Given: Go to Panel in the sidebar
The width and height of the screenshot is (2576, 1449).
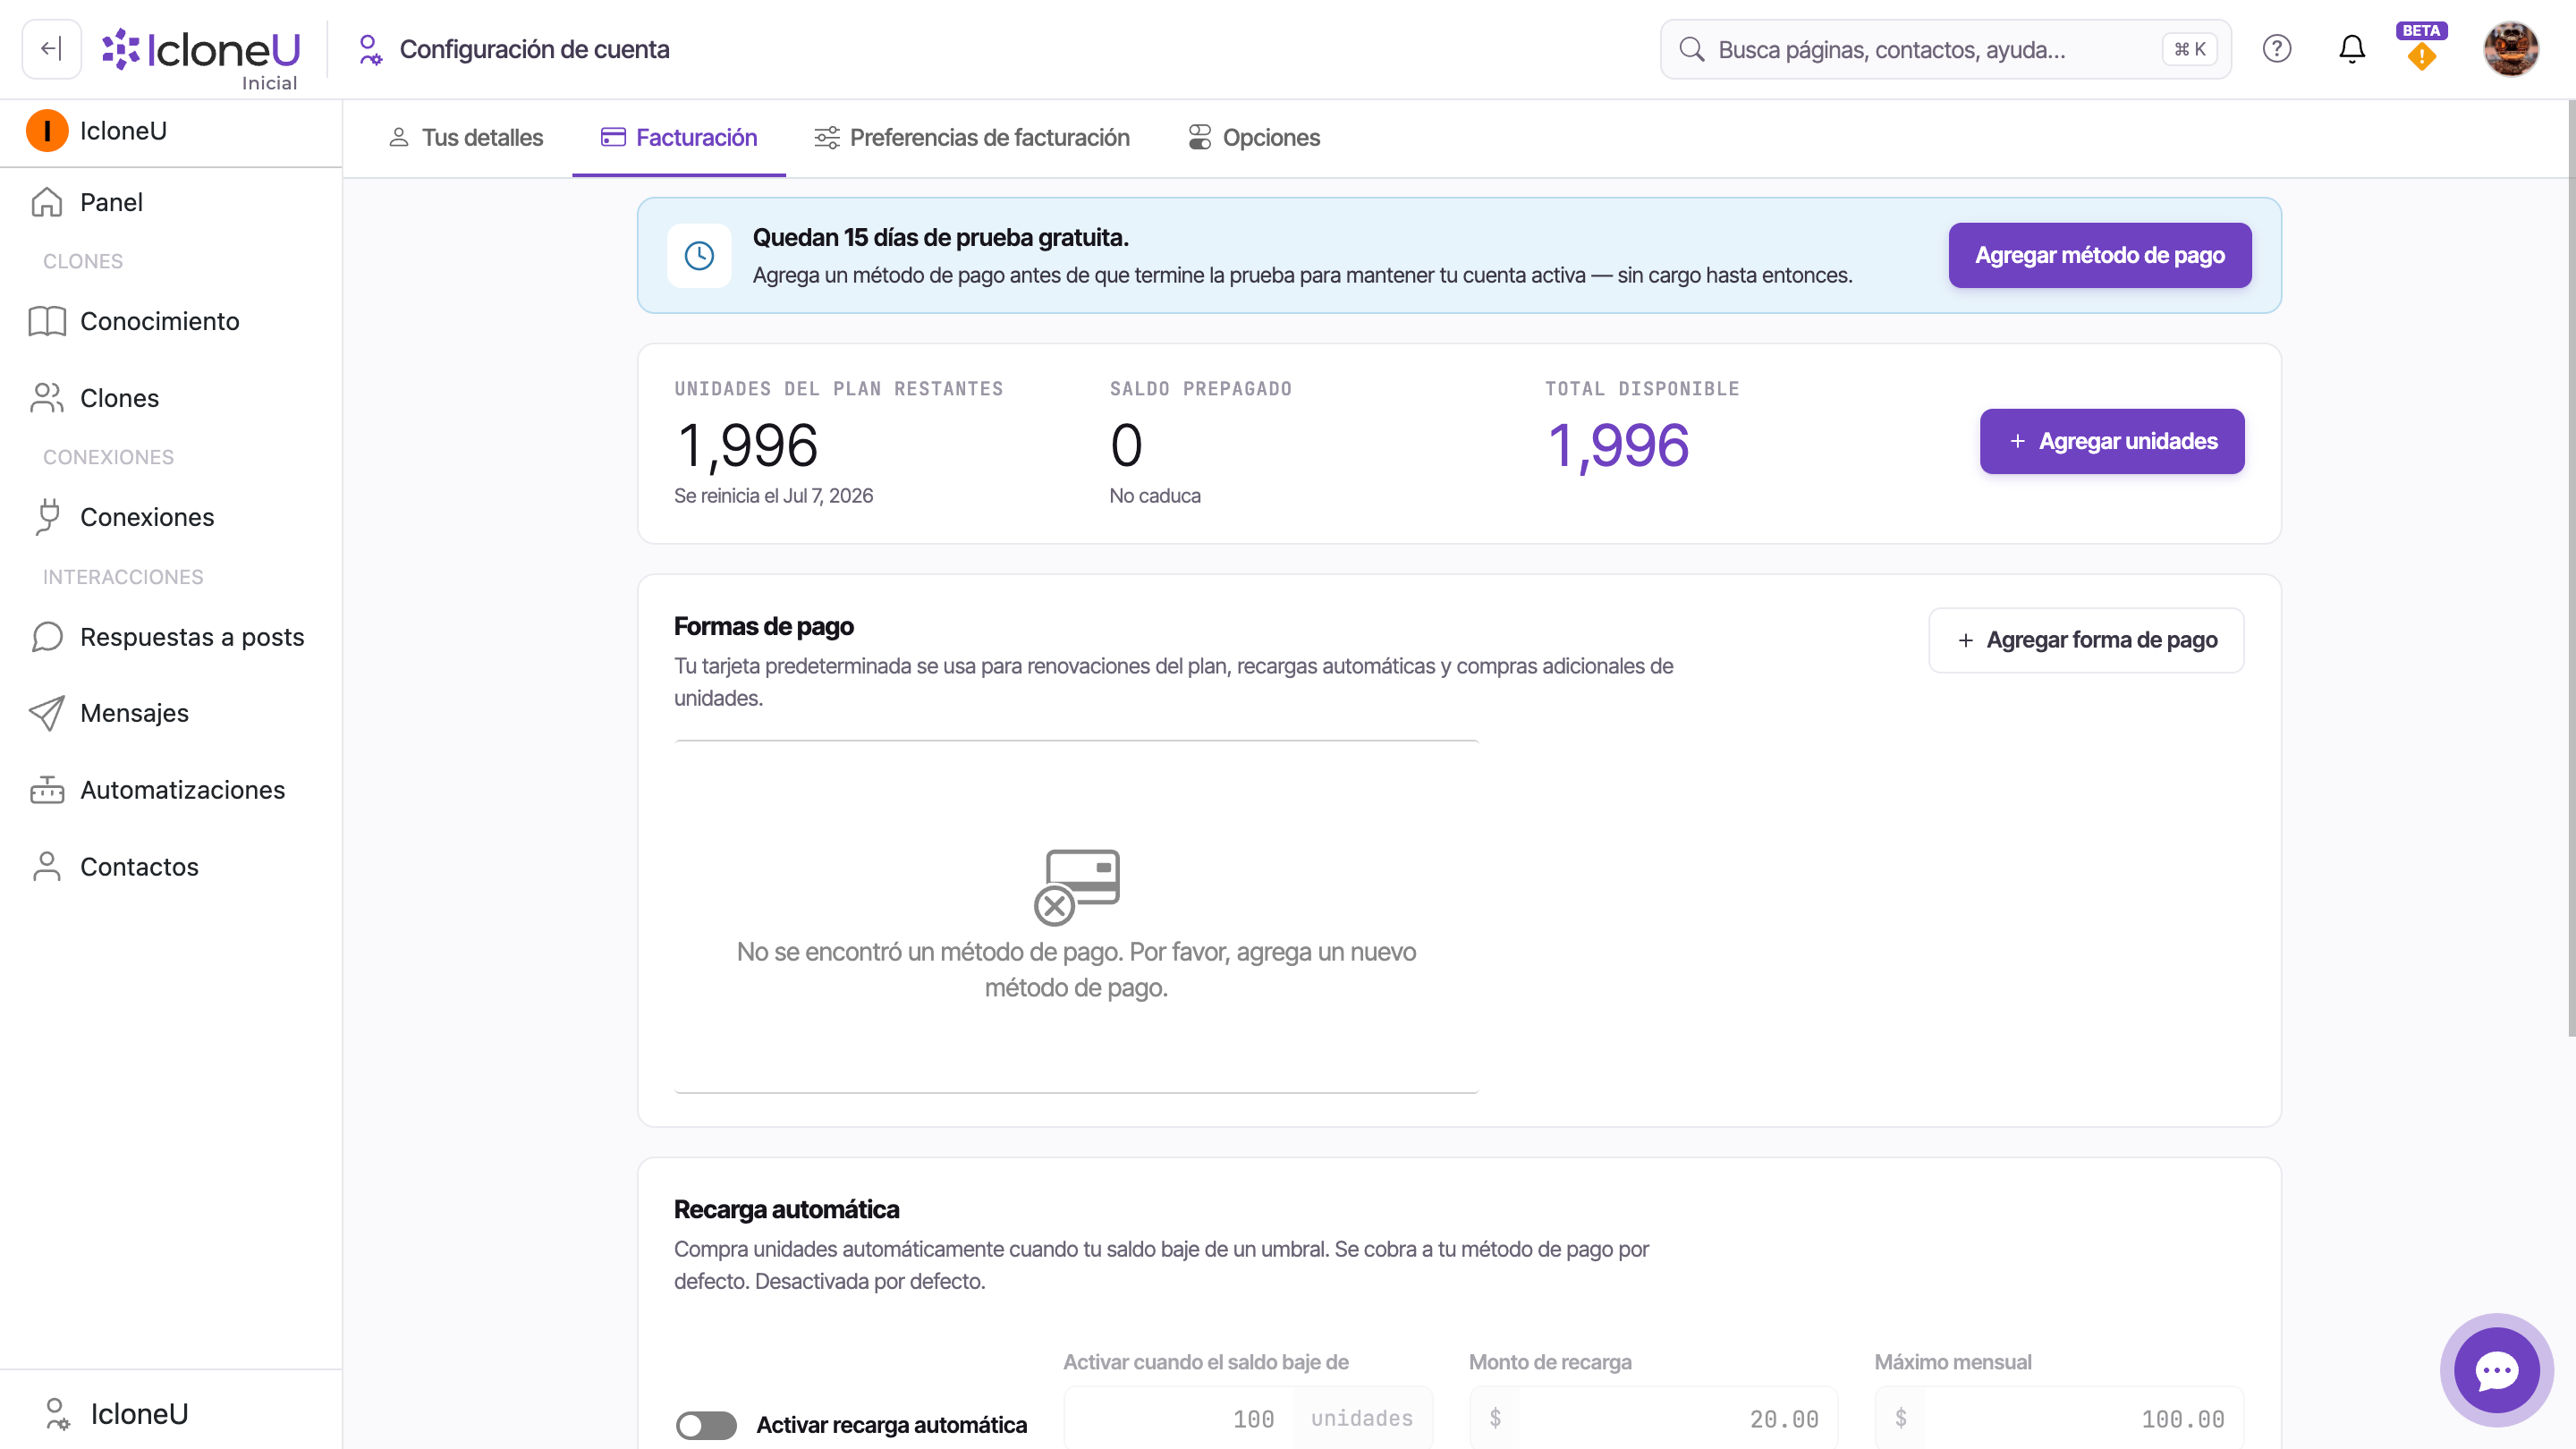Looking at the screenshot, I should tap(171, 202).
